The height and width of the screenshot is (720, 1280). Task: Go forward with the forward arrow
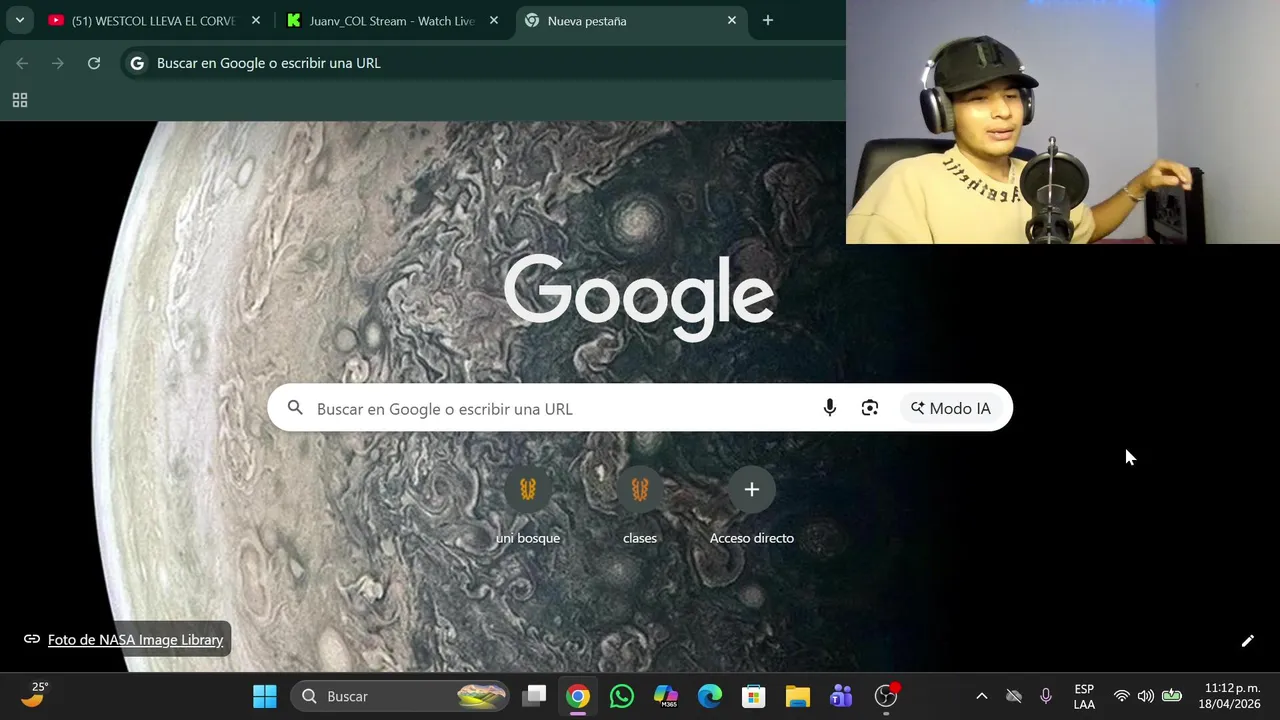point(58,63)
